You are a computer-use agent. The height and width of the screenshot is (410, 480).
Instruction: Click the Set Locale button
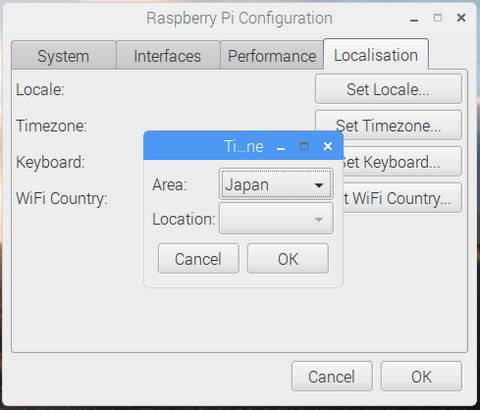coord(388,89)
